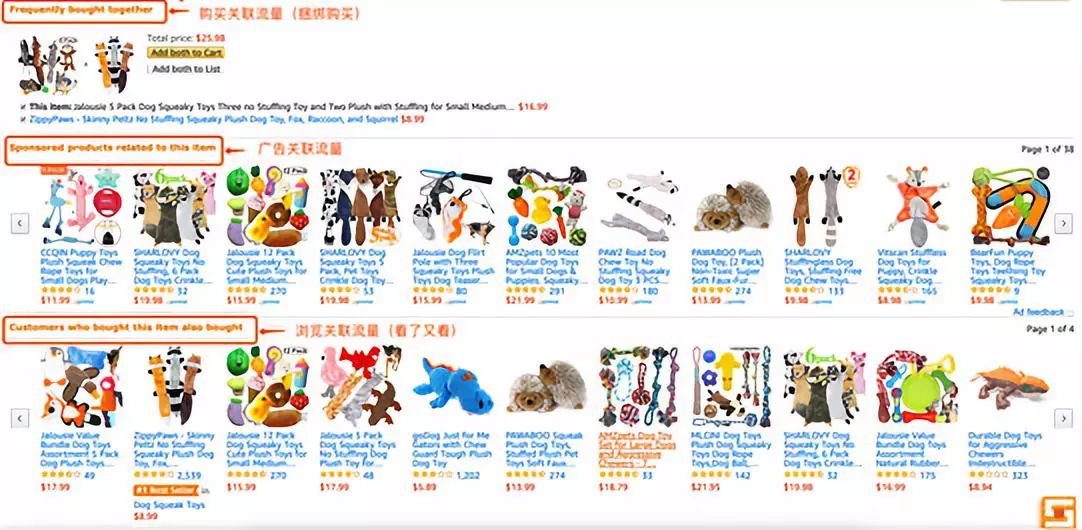The height and width of the screenshot is (530, 1082).
Task: Tick checkbox beside This item Jalousie 5 Pack
Action: tap(25, 107)
